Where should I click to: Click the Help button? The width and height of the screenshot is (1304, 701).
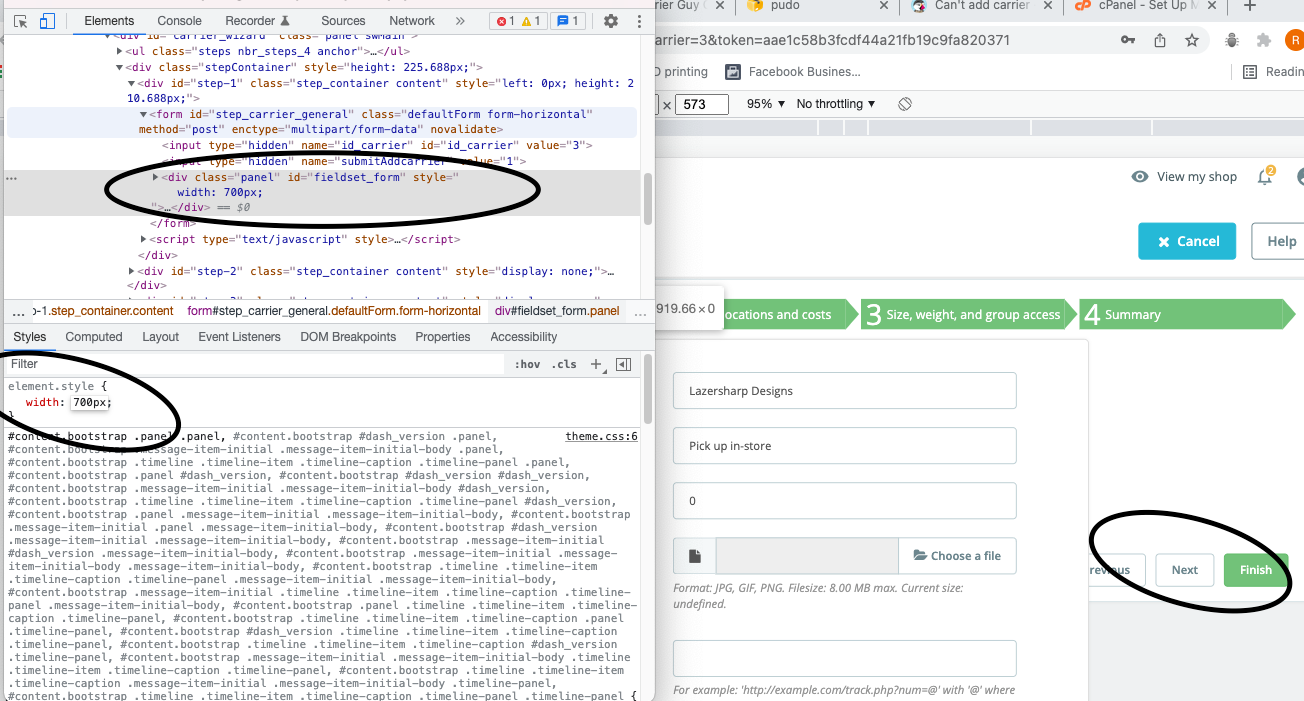click(x=1278, y=241)
